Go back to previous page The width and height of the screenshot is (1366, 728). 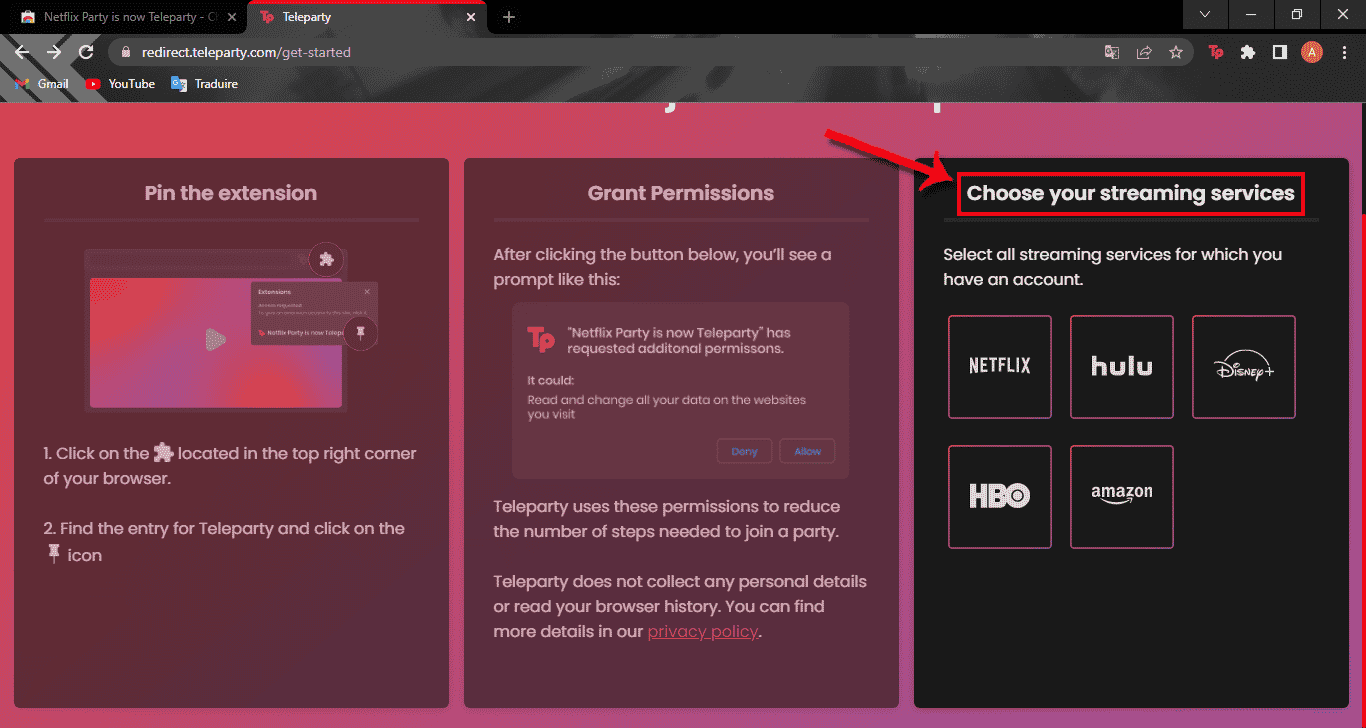pos(22,52)
